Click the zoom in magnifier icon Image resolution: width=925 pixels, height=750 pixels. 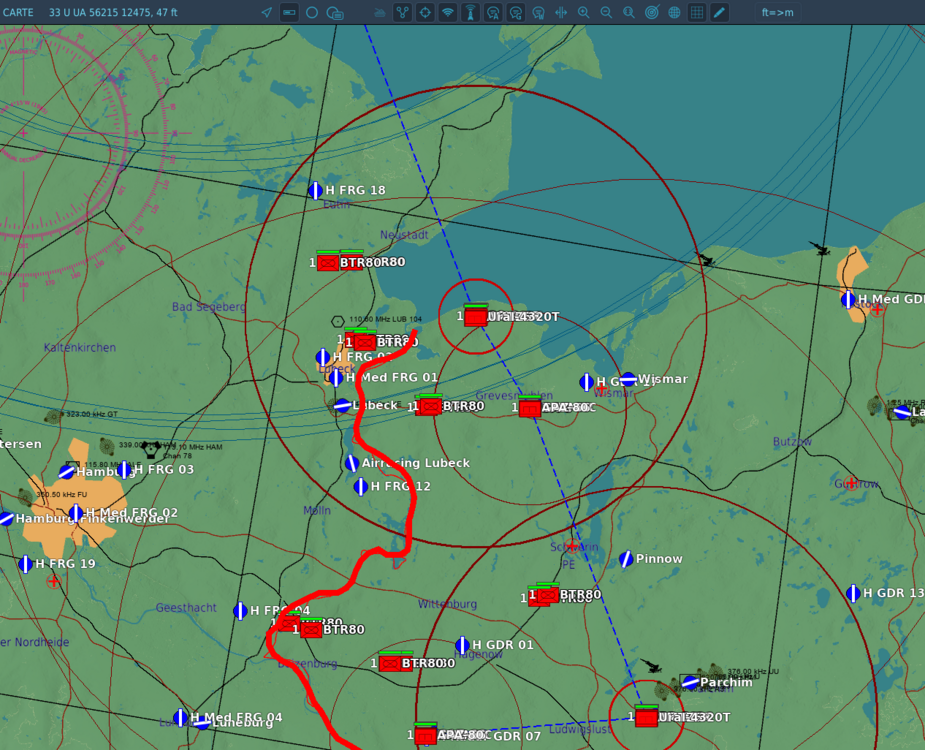click(x=583, y=12)
